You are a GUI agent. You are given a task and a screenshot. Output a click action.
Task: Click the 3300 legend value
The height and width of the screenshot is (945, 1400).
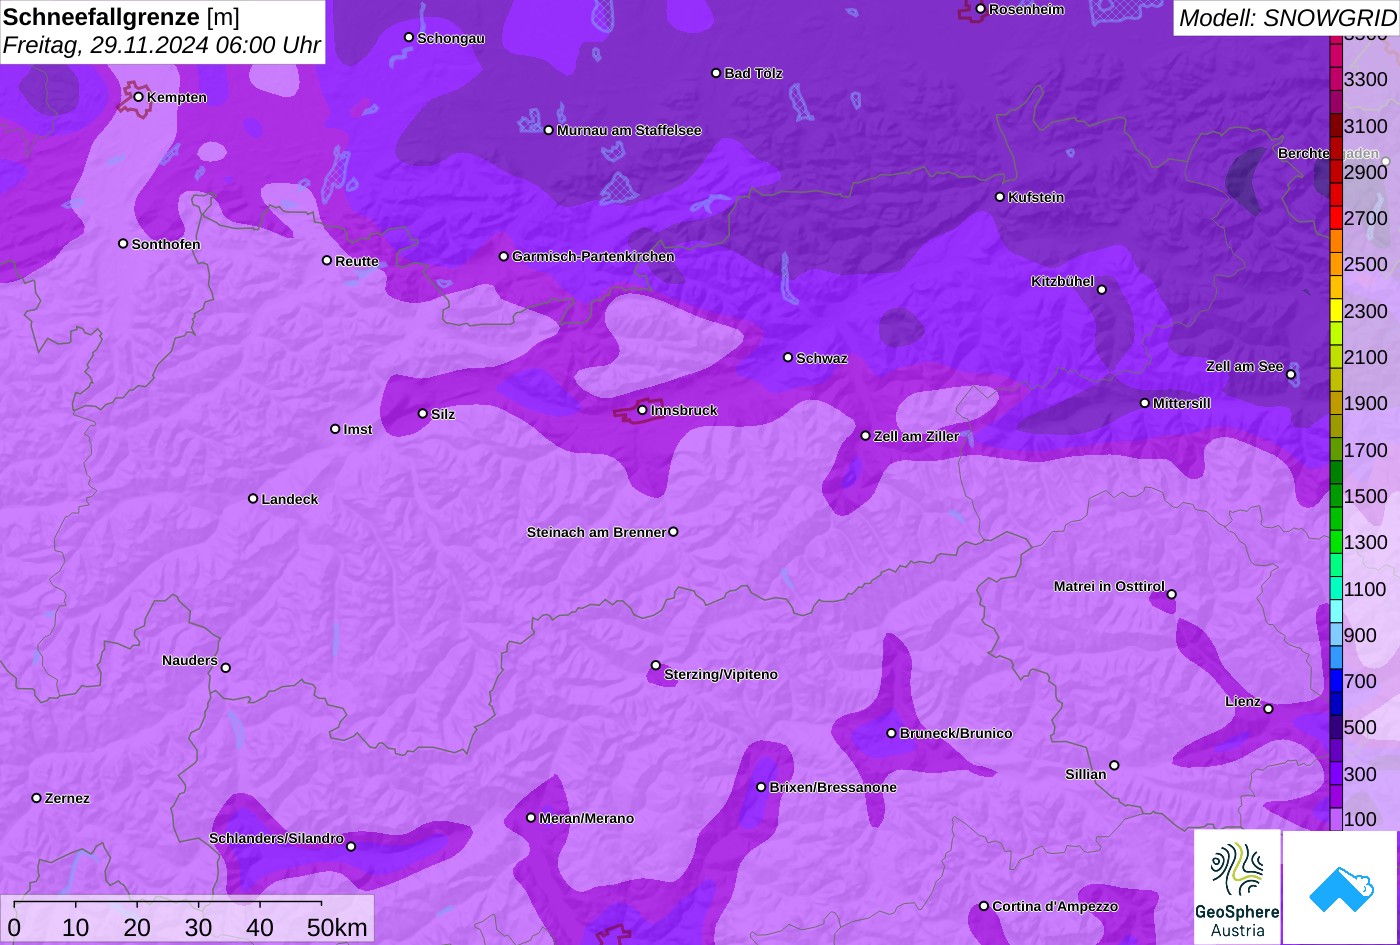click(1366, 79)
